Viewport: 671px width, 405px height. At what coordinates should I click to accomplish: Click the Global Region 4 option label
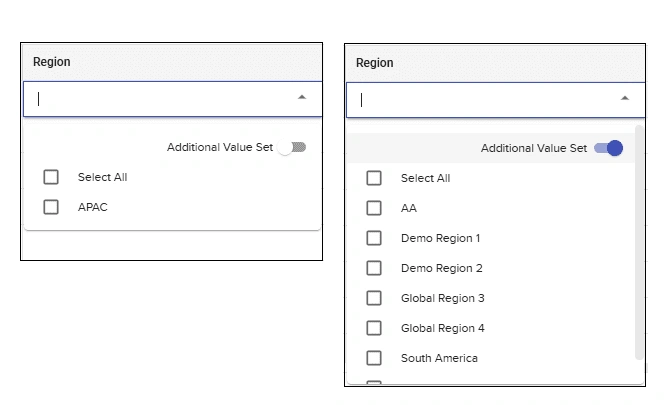coord(442,328)
